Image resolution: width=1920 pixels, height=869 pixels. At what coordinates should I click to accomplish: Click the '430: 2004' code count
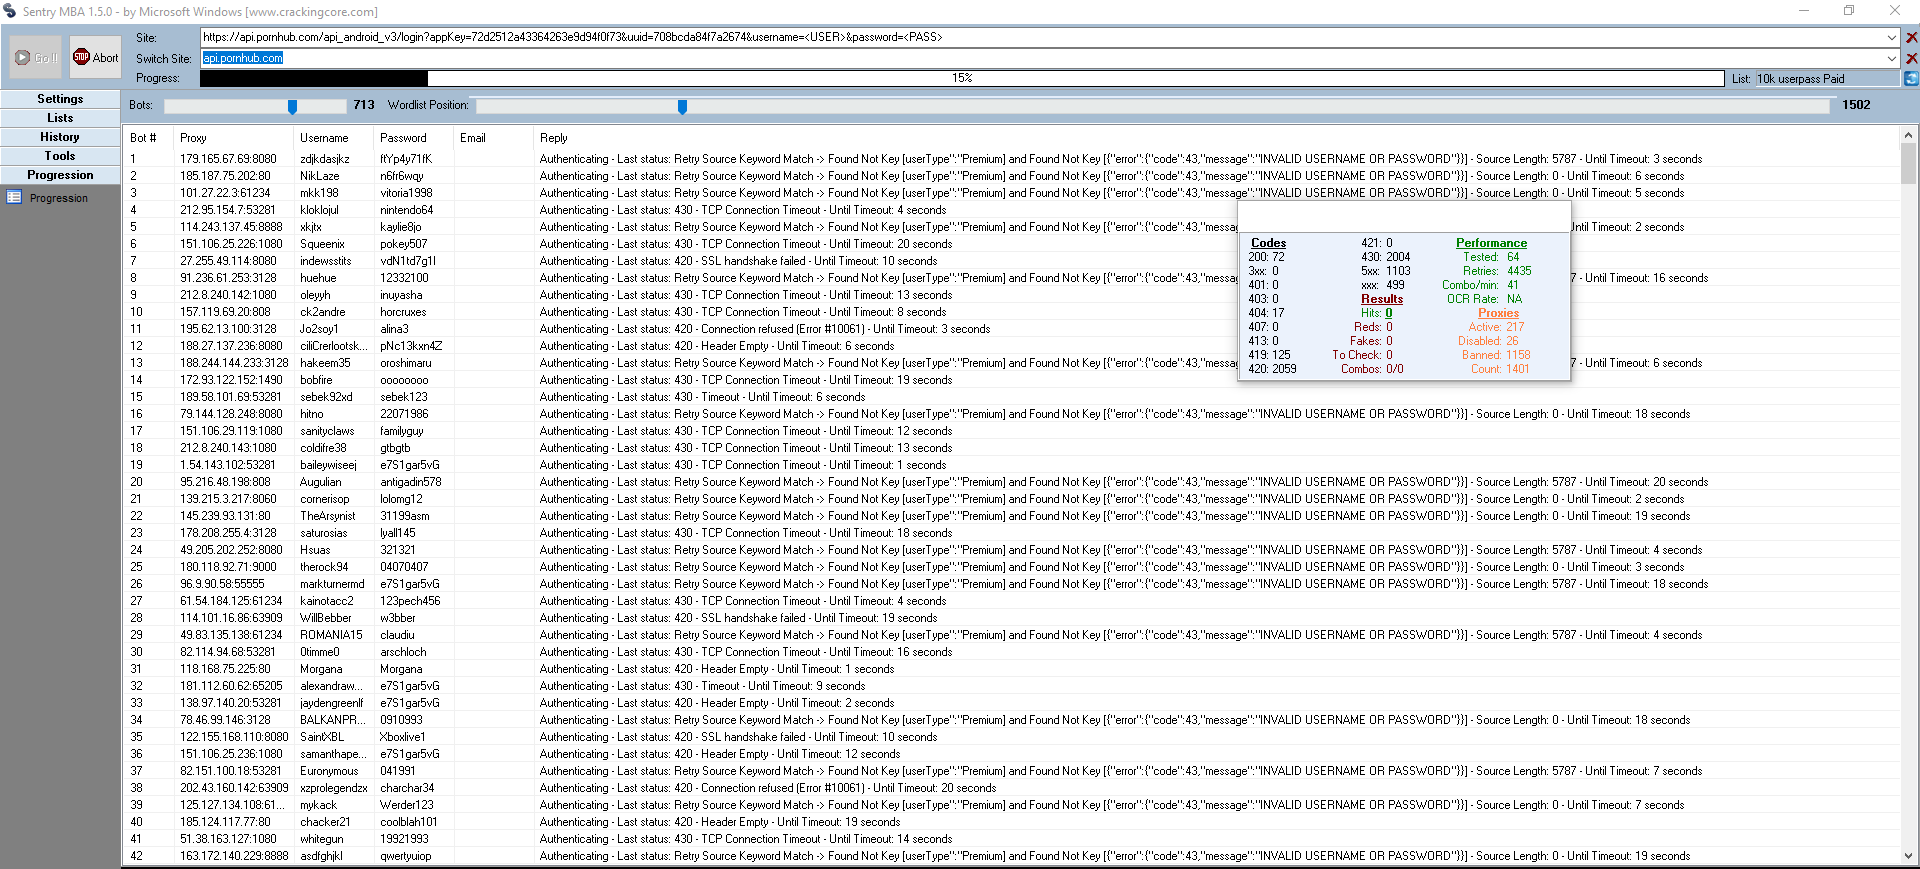click(x=1385, y=257)
